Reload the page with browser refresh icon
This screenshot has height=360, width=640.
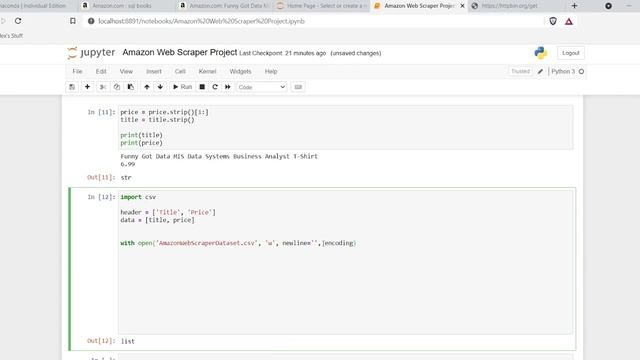click(x=18, y=21)
